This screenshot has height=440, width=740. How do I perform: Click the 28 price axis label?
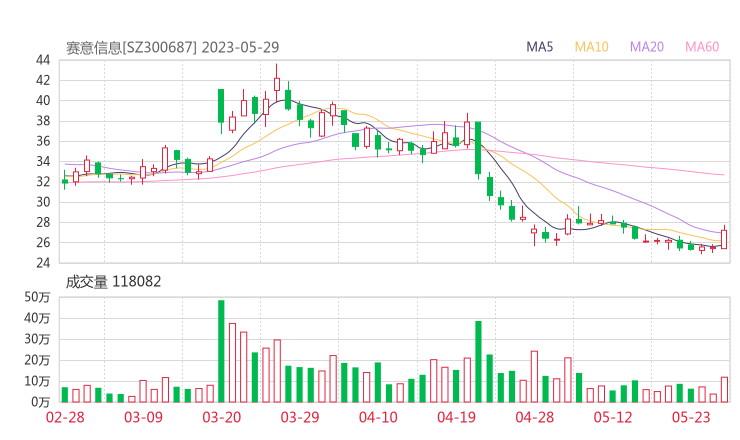tap(43, 222)
